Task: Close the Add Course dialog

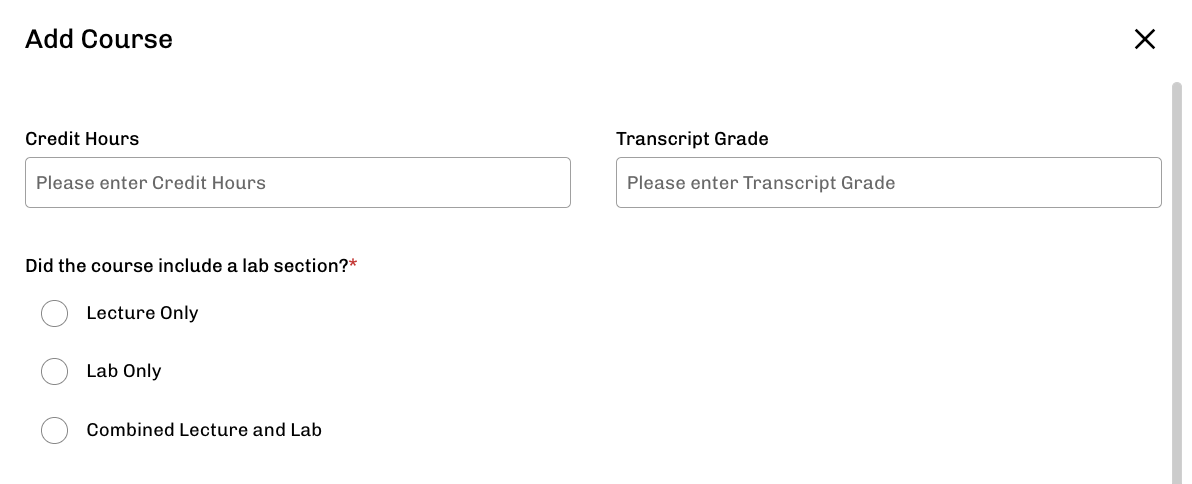Action: pyautogui.click(x=1144, y=39)
